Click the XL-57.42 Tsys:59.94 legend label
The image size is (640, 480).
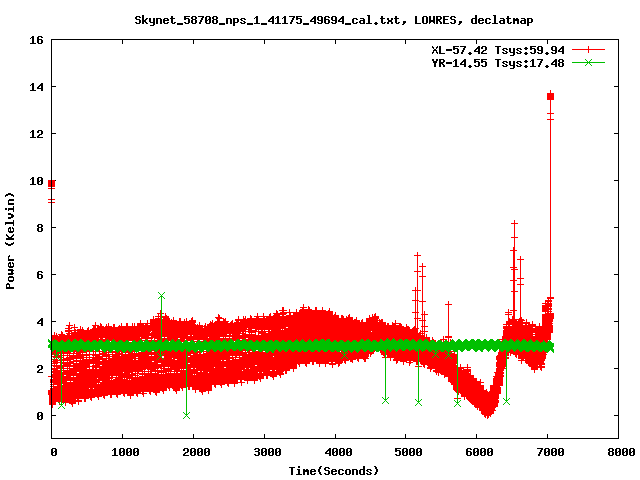[498, 50]
